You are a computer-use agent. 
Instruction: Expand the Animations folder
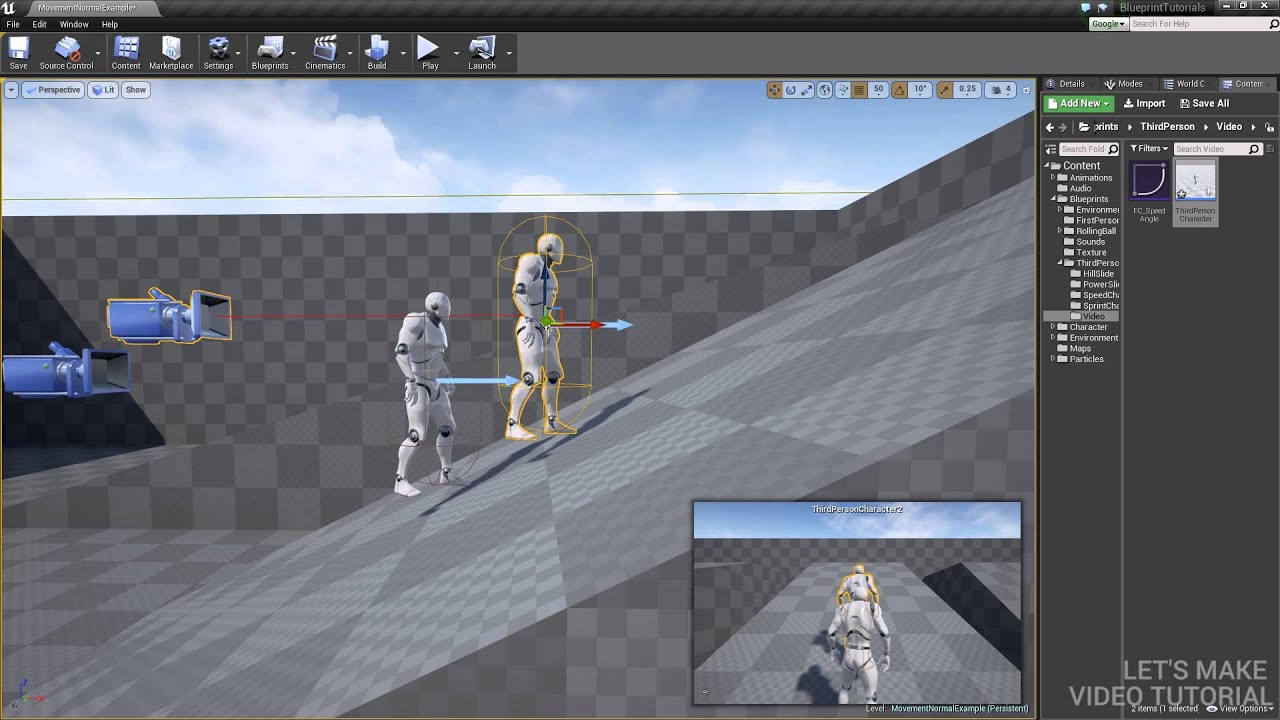1053,178
